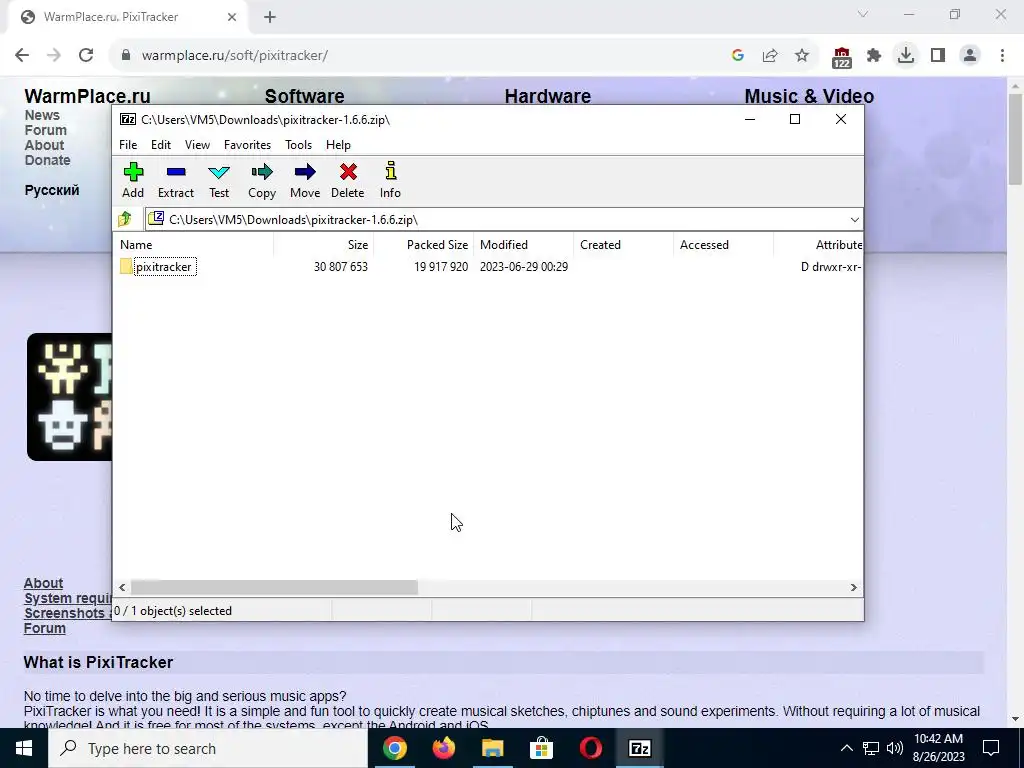Open Chrome tab search chevron

point(863,14)
